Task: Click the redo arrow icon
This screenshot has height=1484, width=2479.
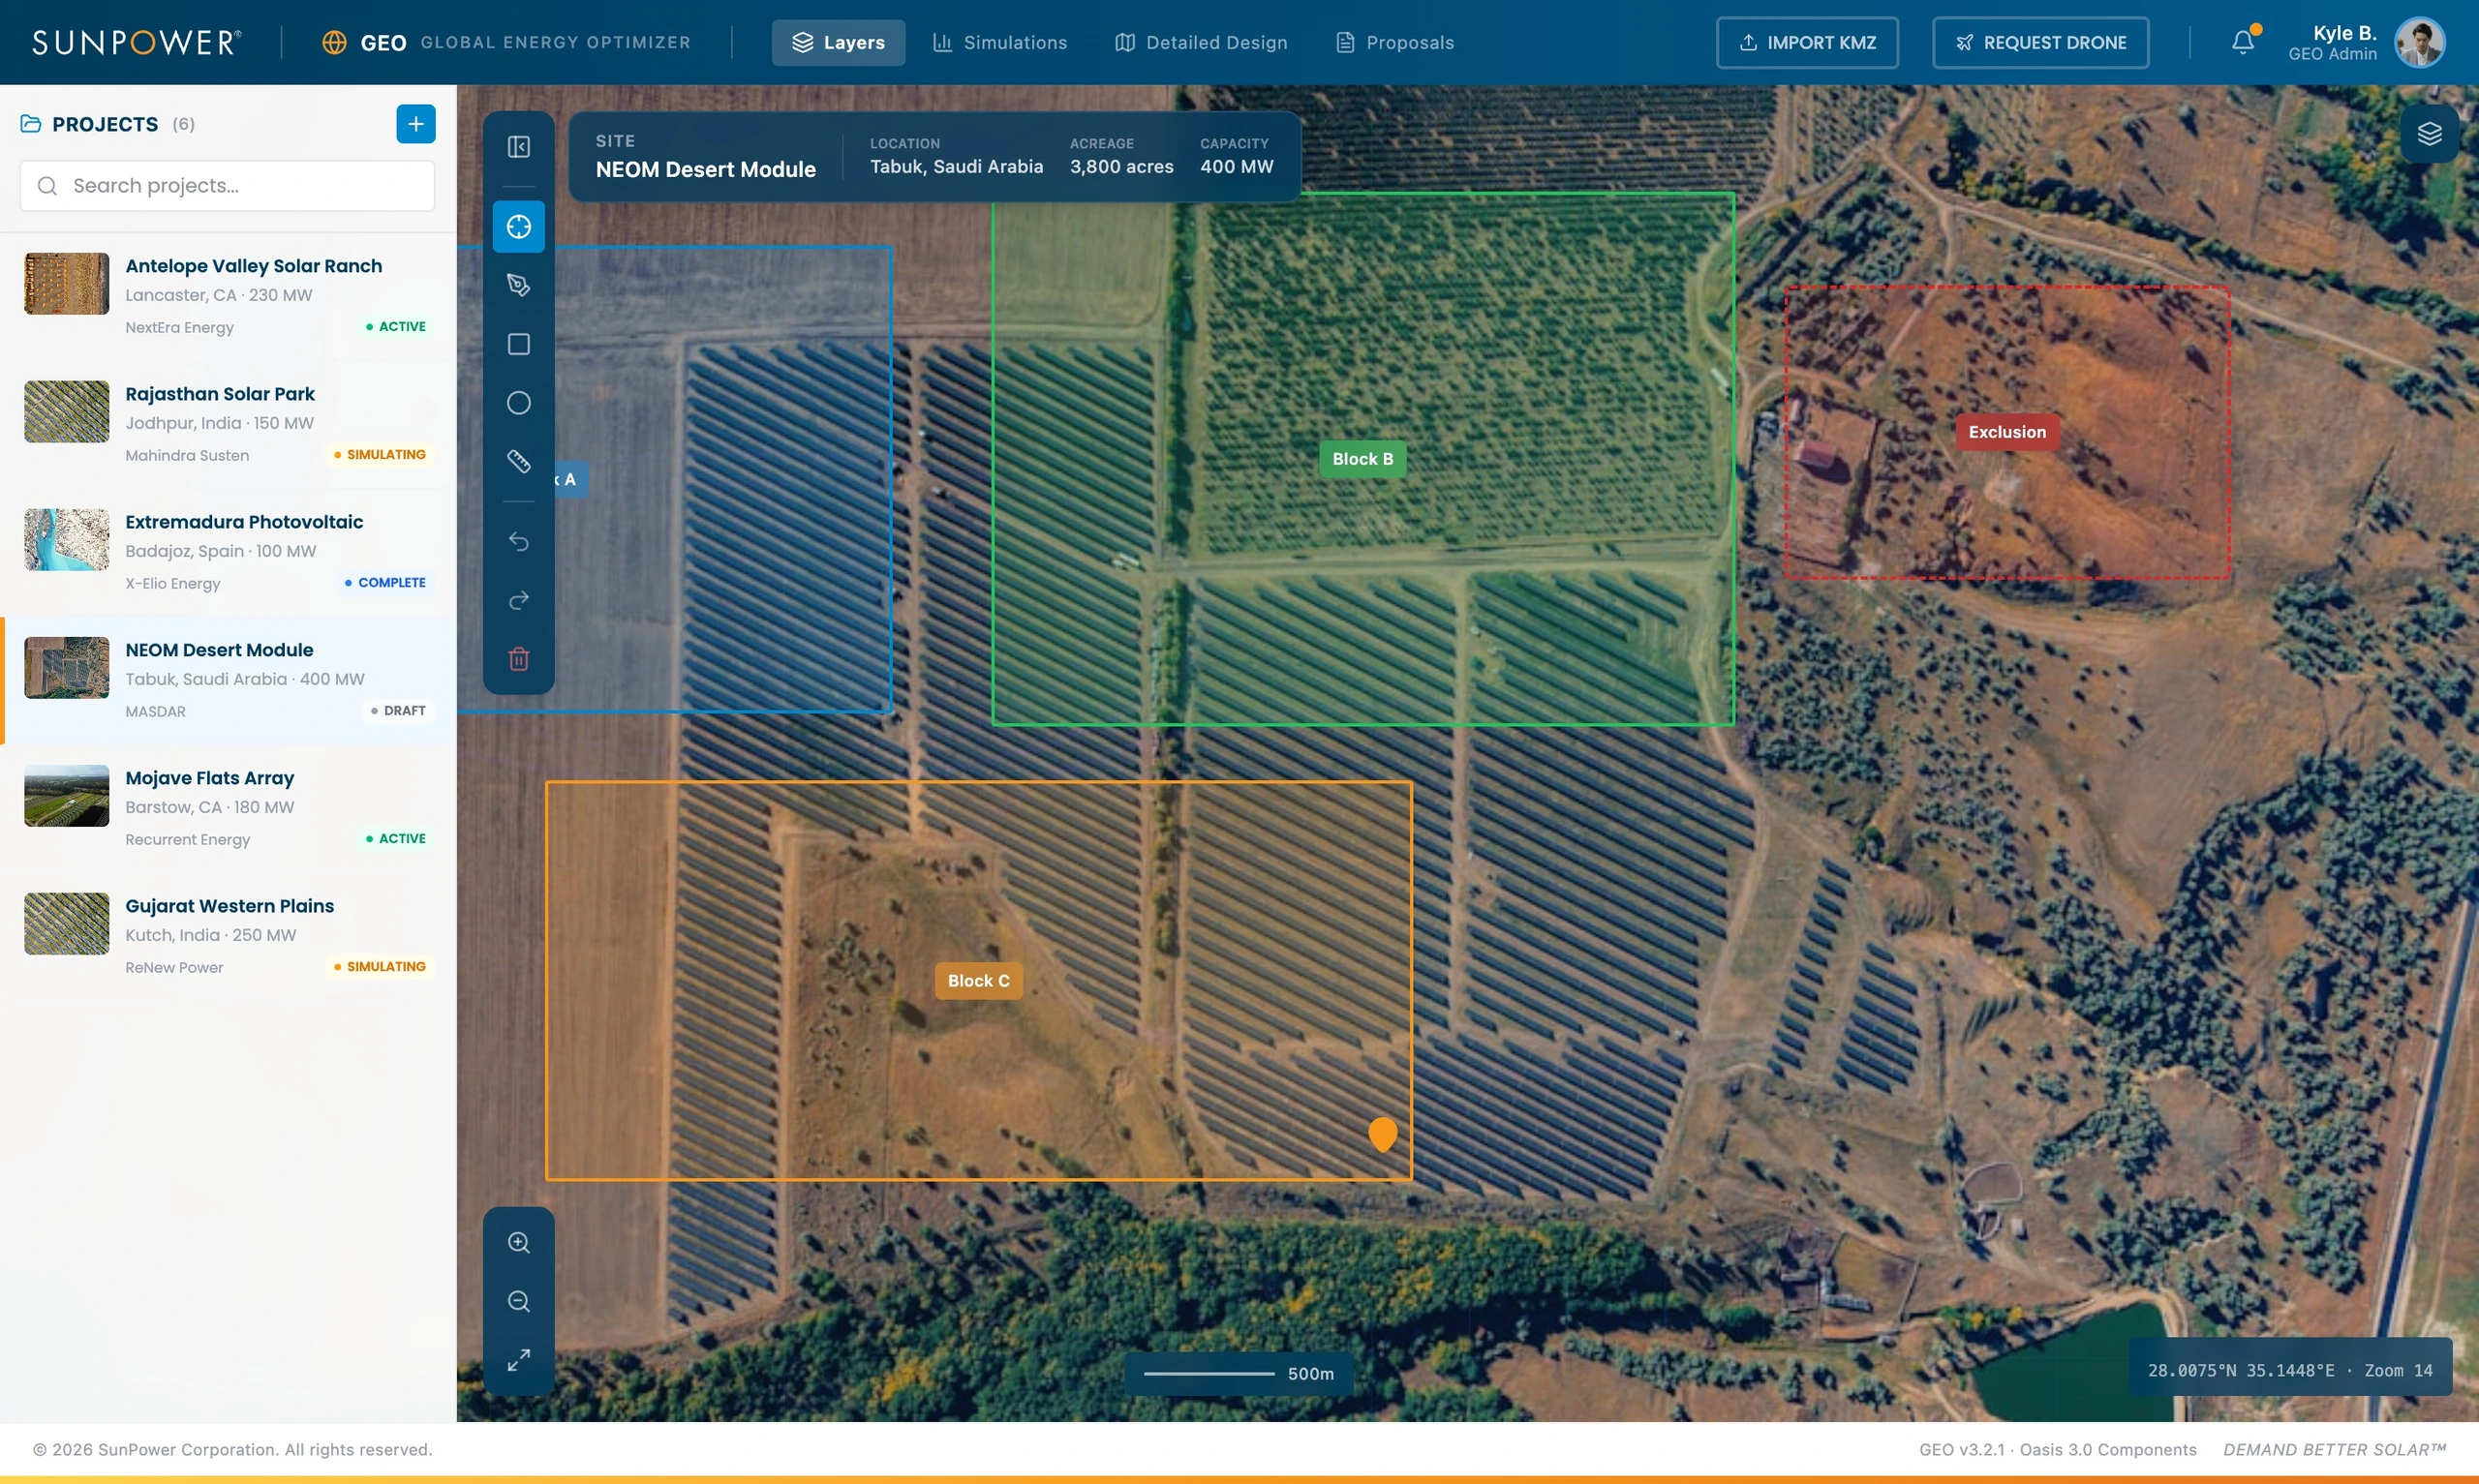Action: click(518, 600)
